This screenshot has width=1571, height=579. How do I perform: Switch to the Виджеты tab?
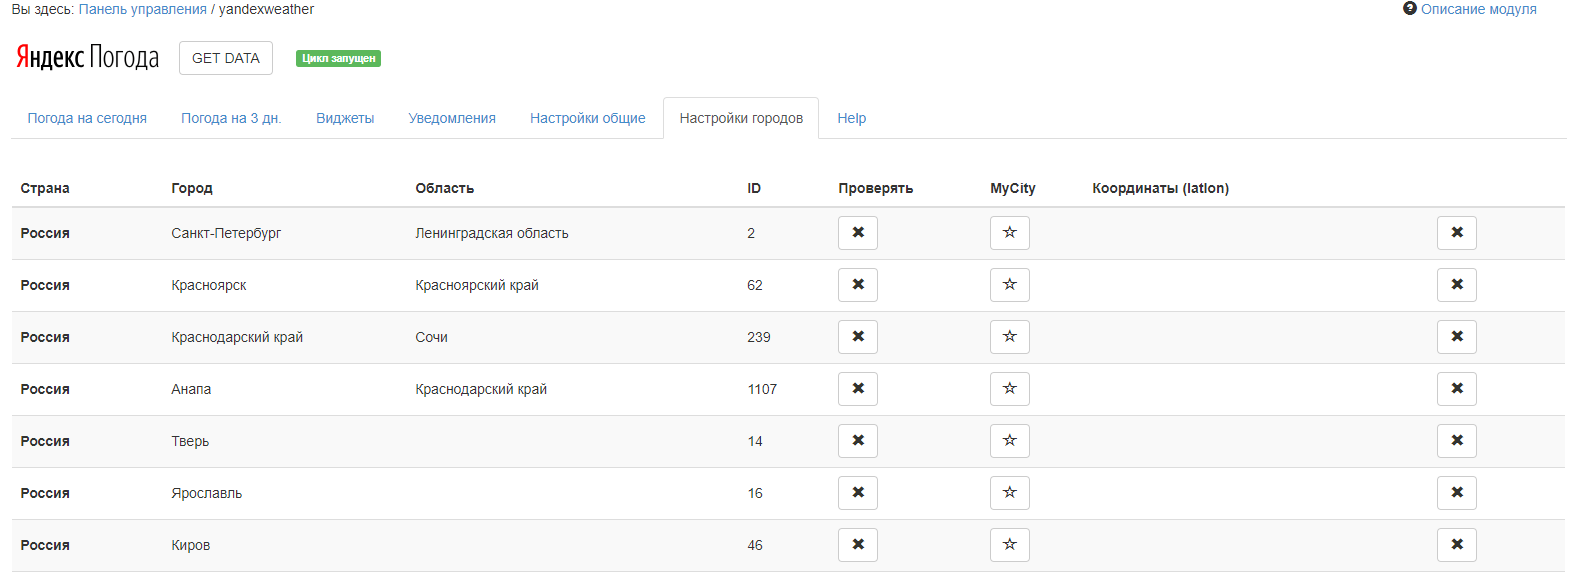[x=345, y=118]
